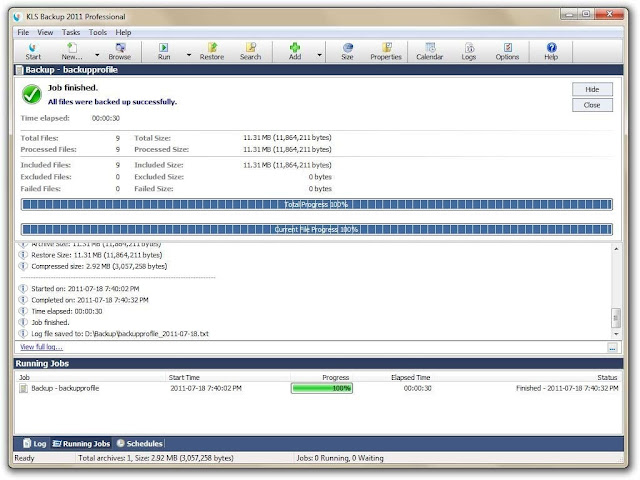
Task: Click the Hide button
Action: point(592,89)
